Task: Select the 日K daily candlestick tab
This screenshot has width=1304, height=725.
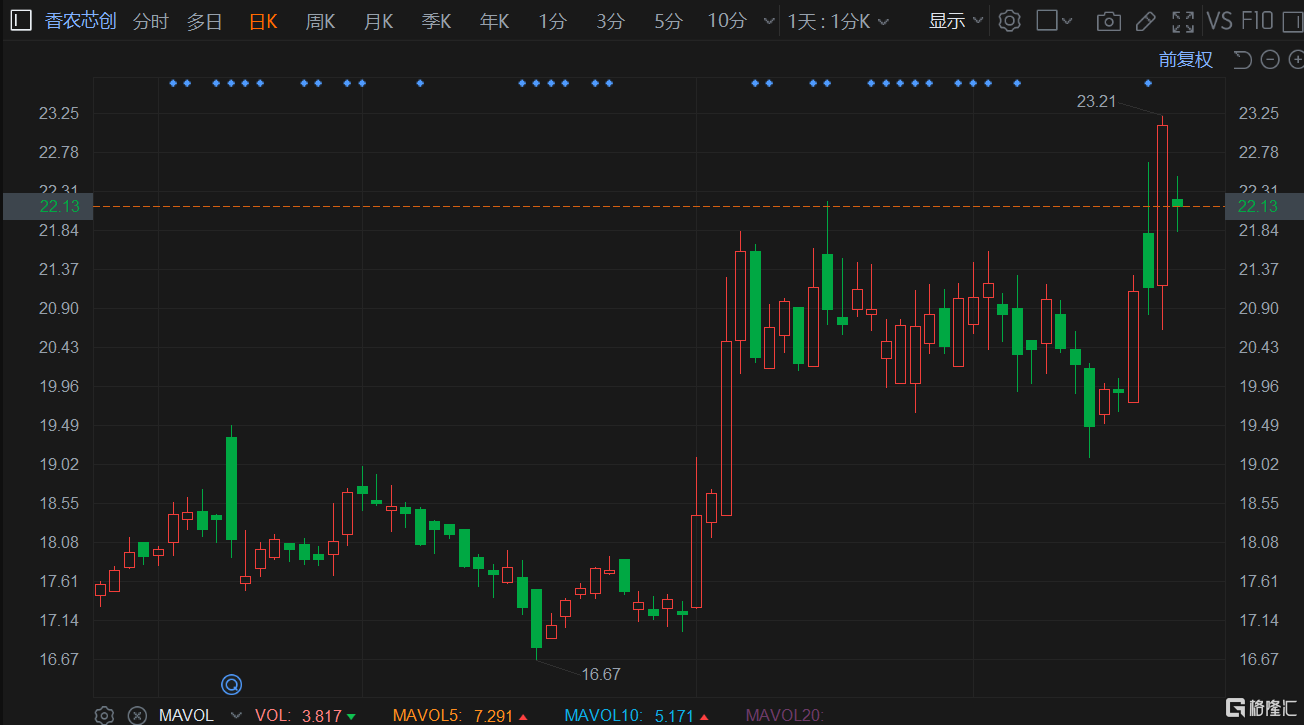Action: (263, 21)
